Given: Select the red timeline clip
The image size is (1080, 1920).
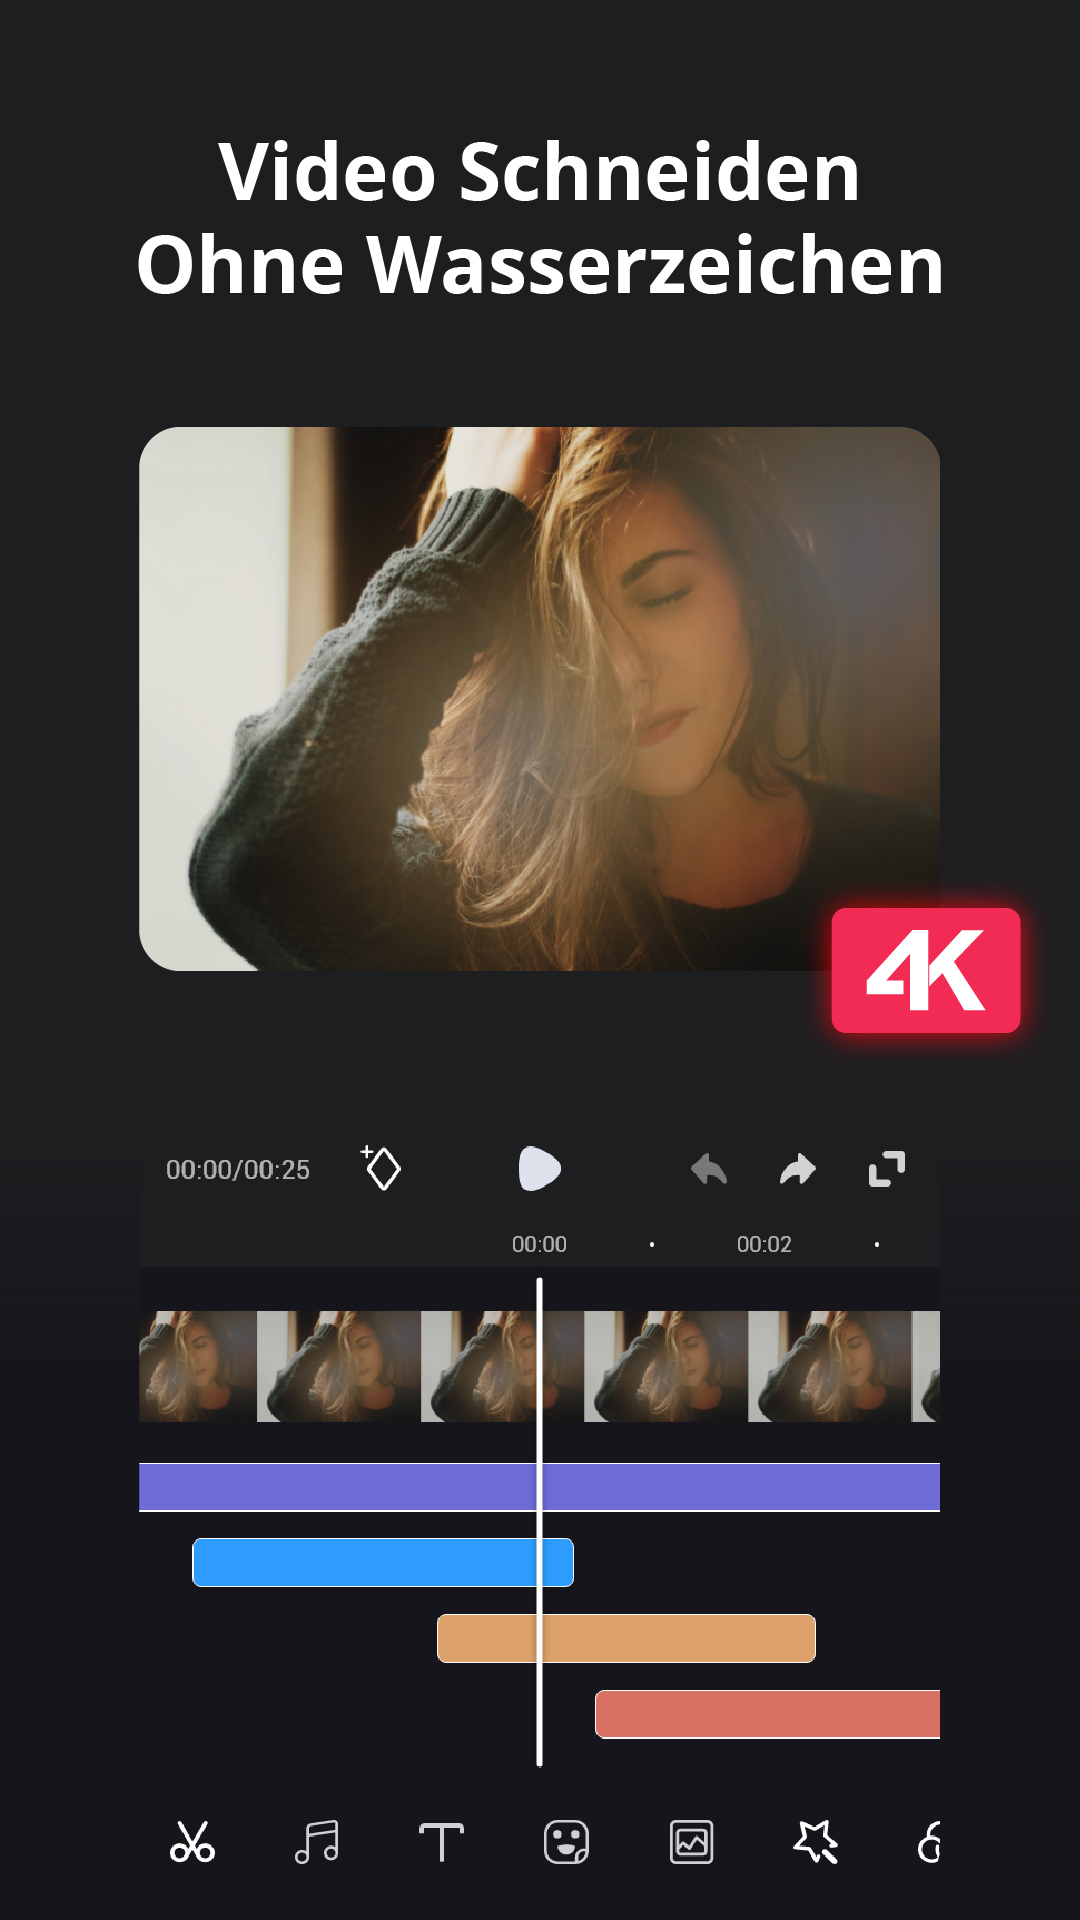Looking at the screenshot, I should tap(767, 1714).
